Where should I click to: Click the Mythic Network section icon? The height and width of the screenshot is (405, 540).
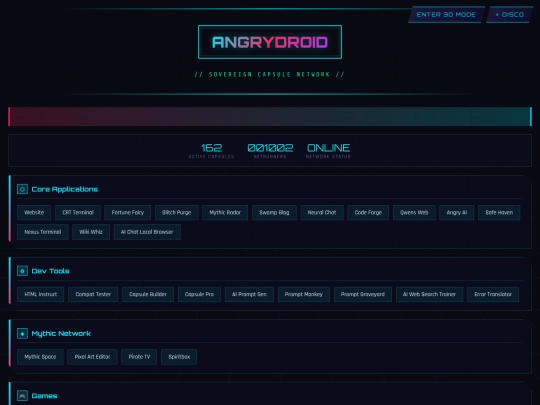[22, 333]
